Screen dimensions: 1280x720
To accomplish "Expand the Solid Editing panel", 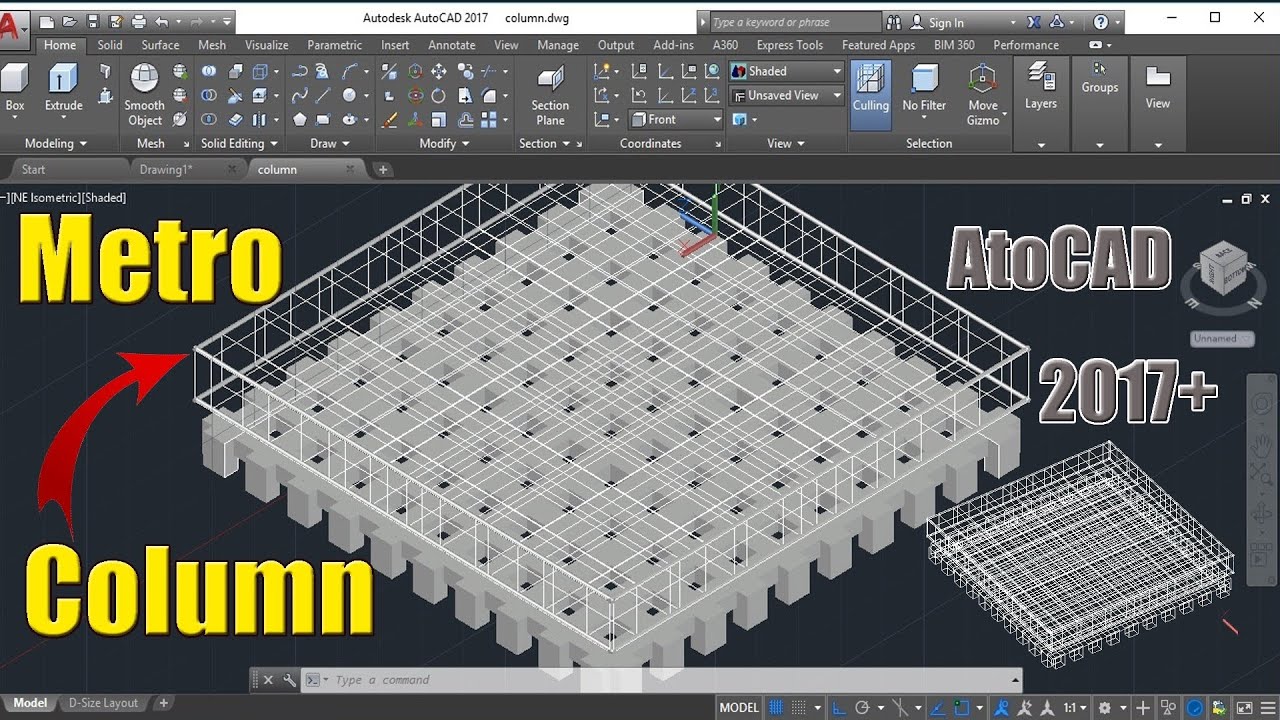I will tap(239, 143).
